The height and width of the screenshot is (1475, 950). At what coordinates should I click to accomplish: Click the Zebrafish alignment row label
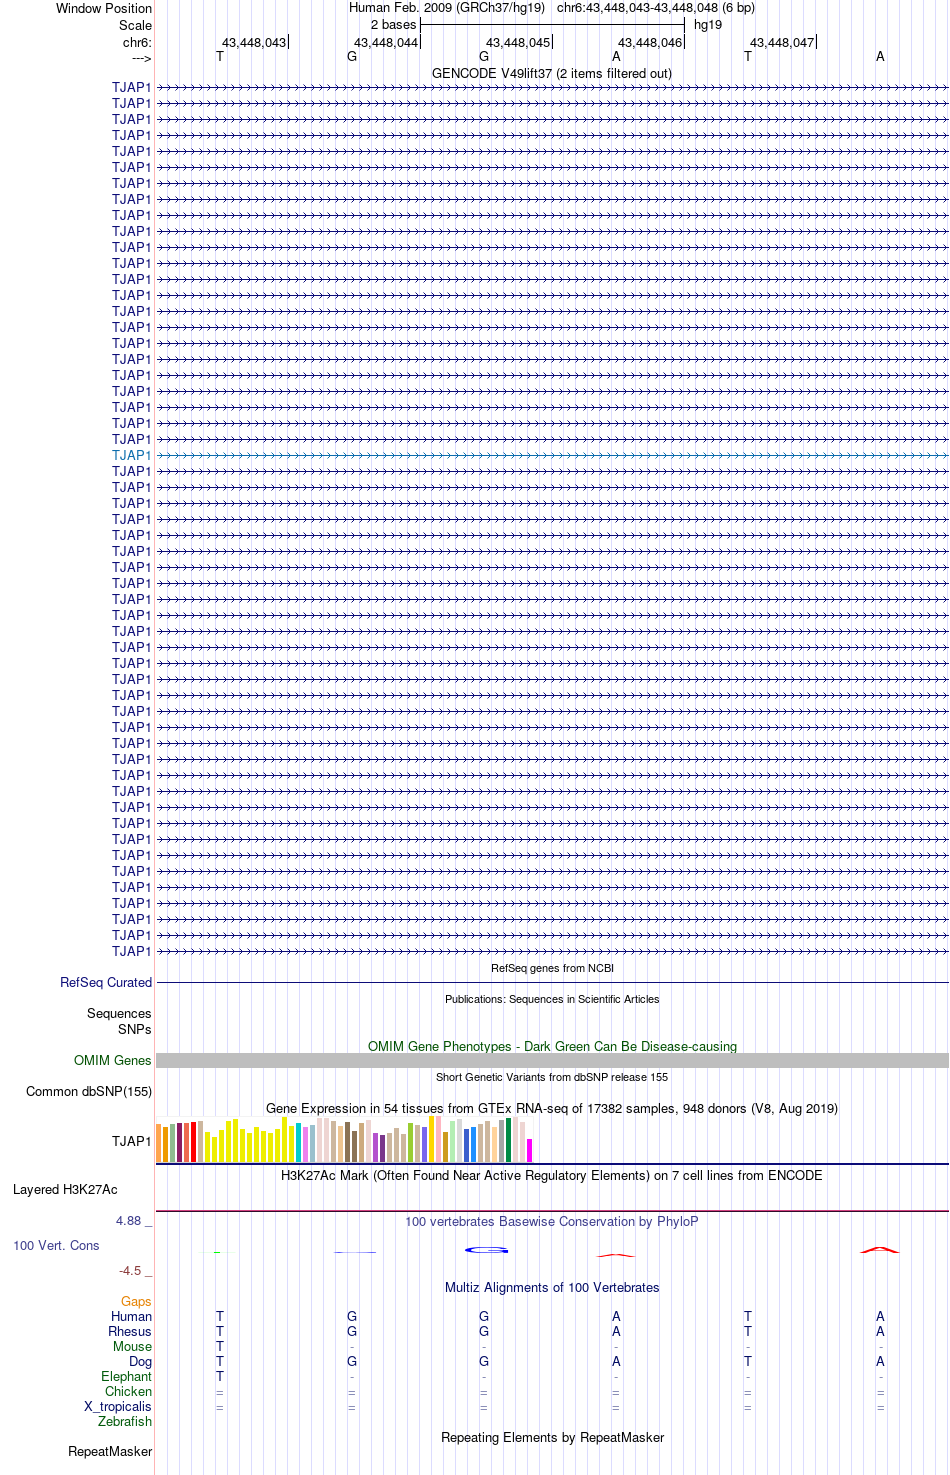[x=125, y=1422]
